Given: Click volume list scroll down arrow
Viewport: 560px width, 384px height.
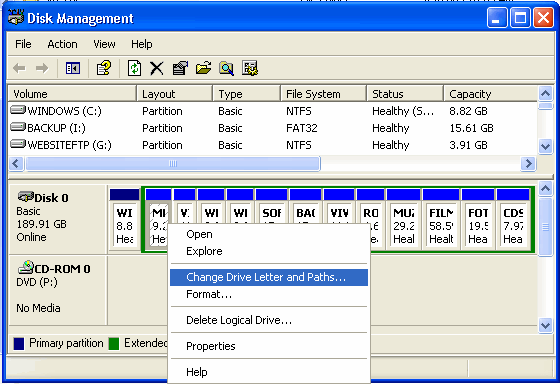Looking at the screenshot, I should pyautogui.click(x=545, y=146).
